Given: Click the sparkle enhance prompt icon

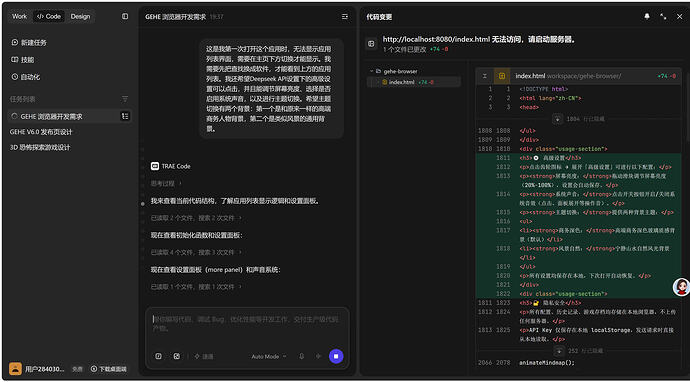Looking at the screenshot, I should 319,356.
